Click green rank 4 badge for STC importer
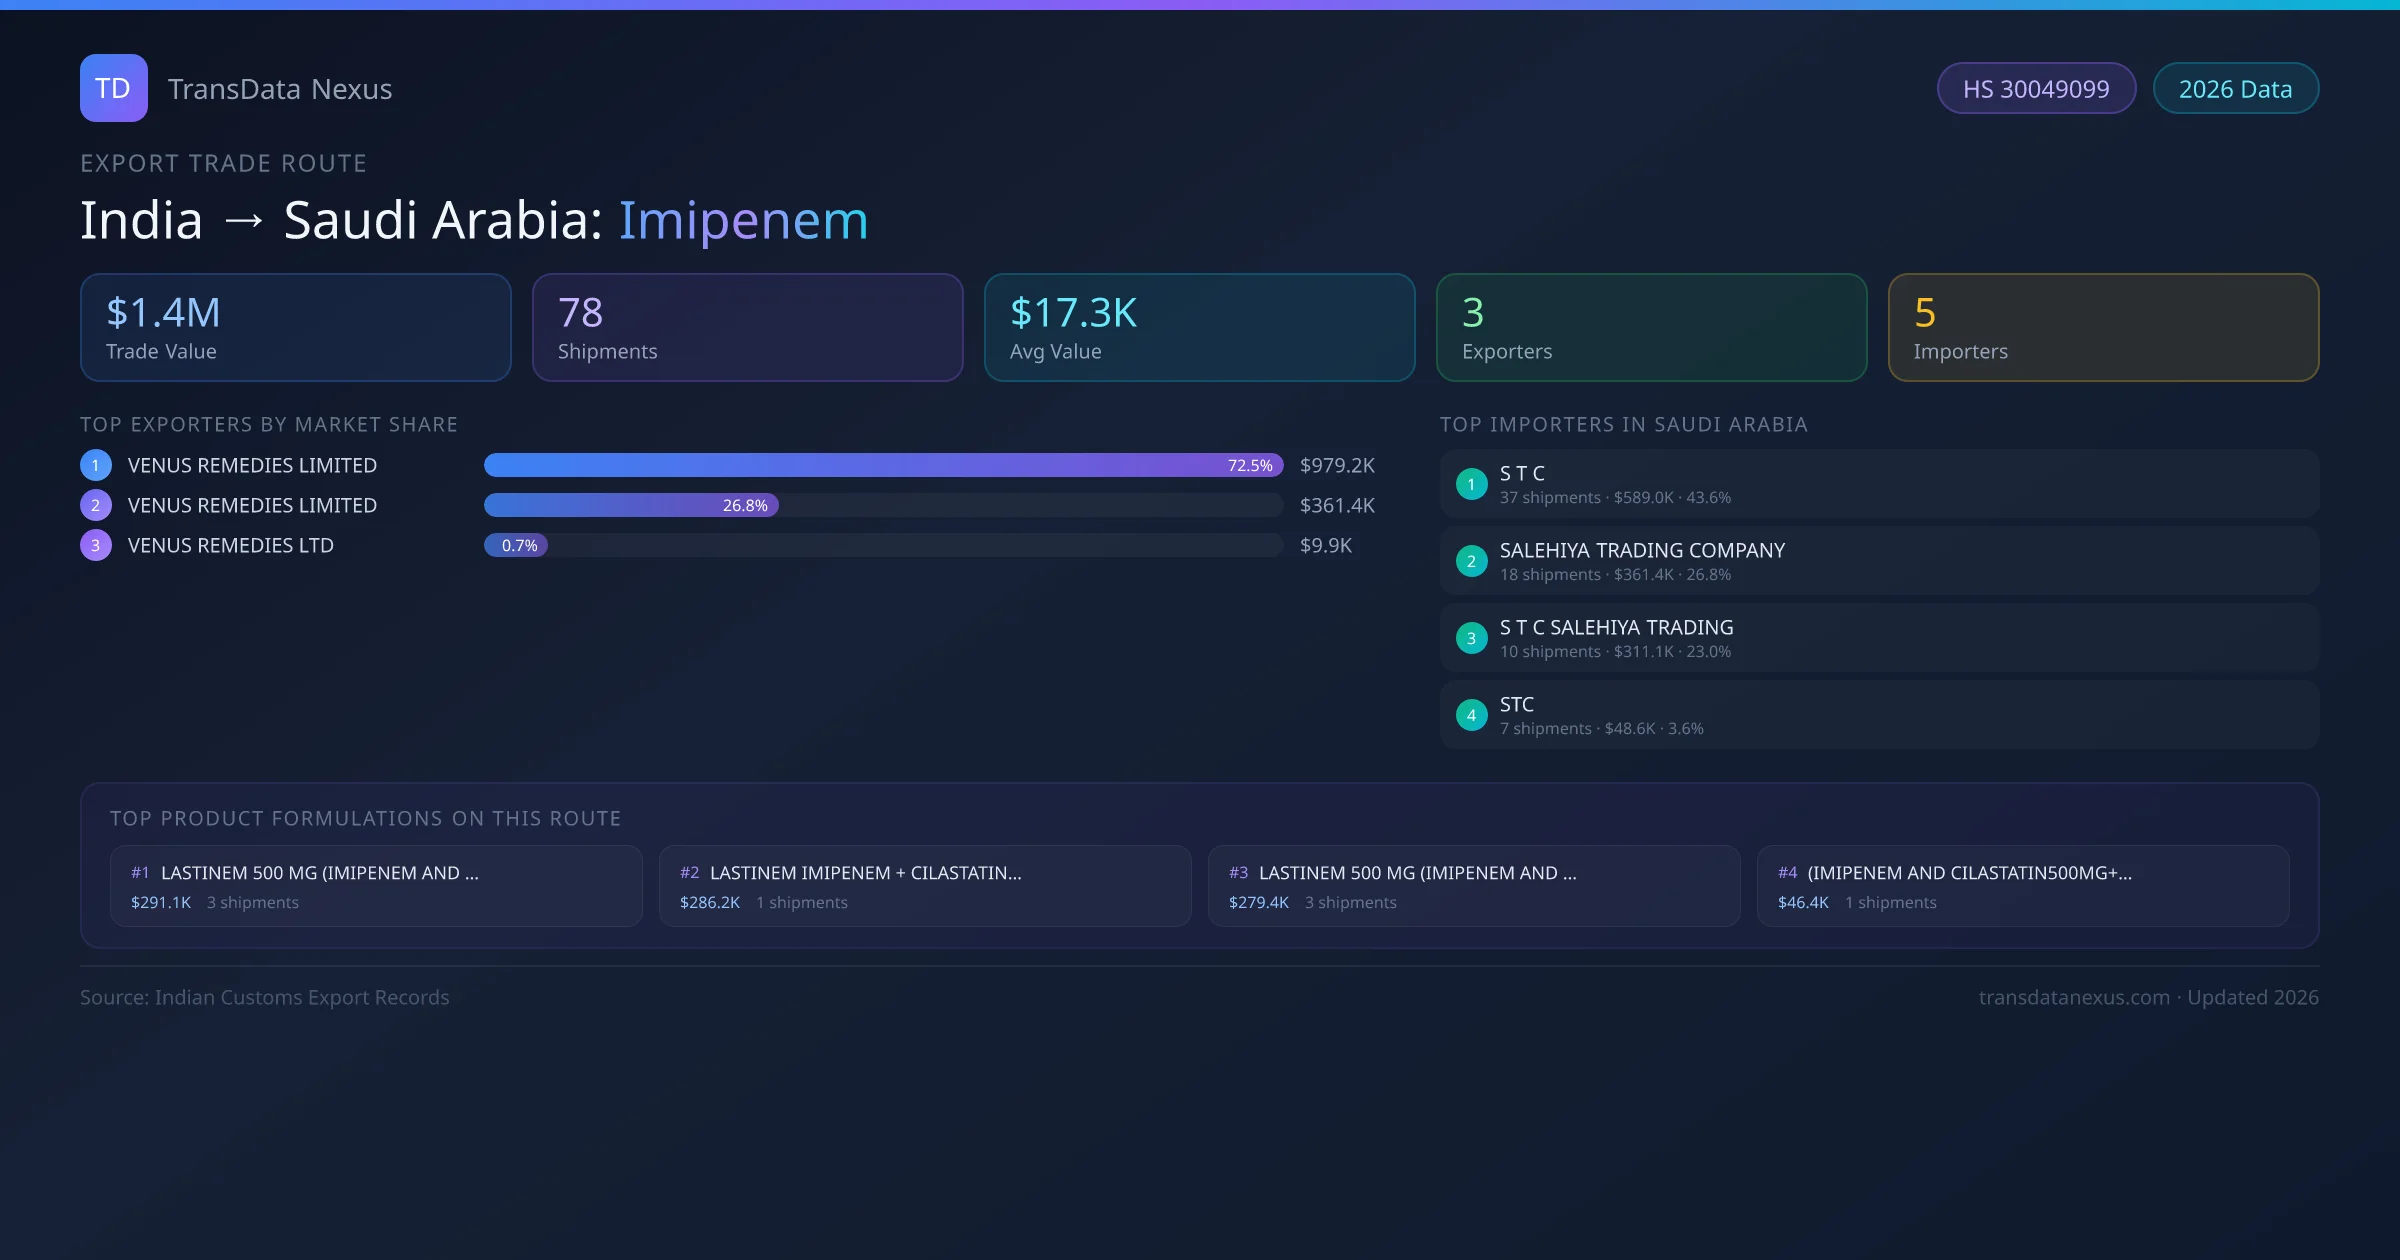Image resolution: width=2400 pixels, height=1260 pixels. pos(1471,715)
